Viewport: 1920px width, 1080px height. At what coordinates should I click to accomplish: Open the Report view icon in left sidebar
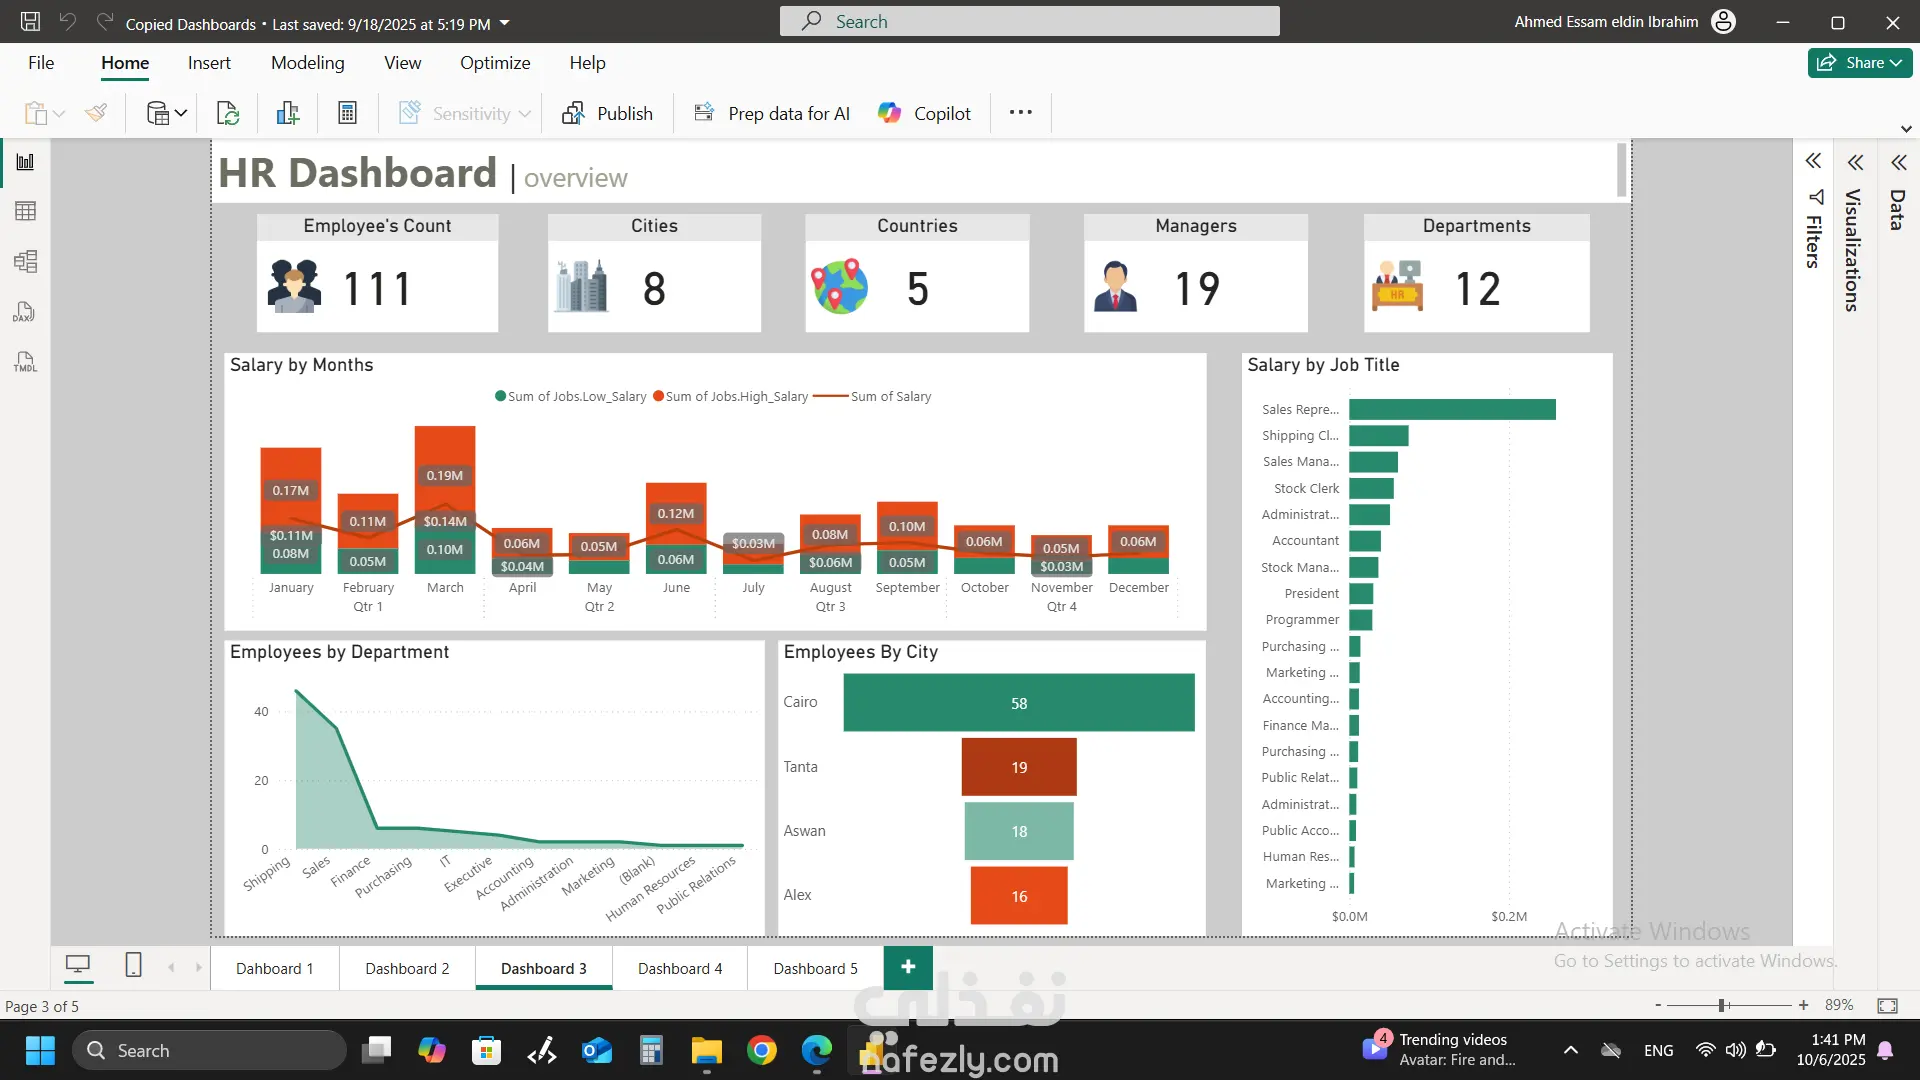[x=25, y=162]
